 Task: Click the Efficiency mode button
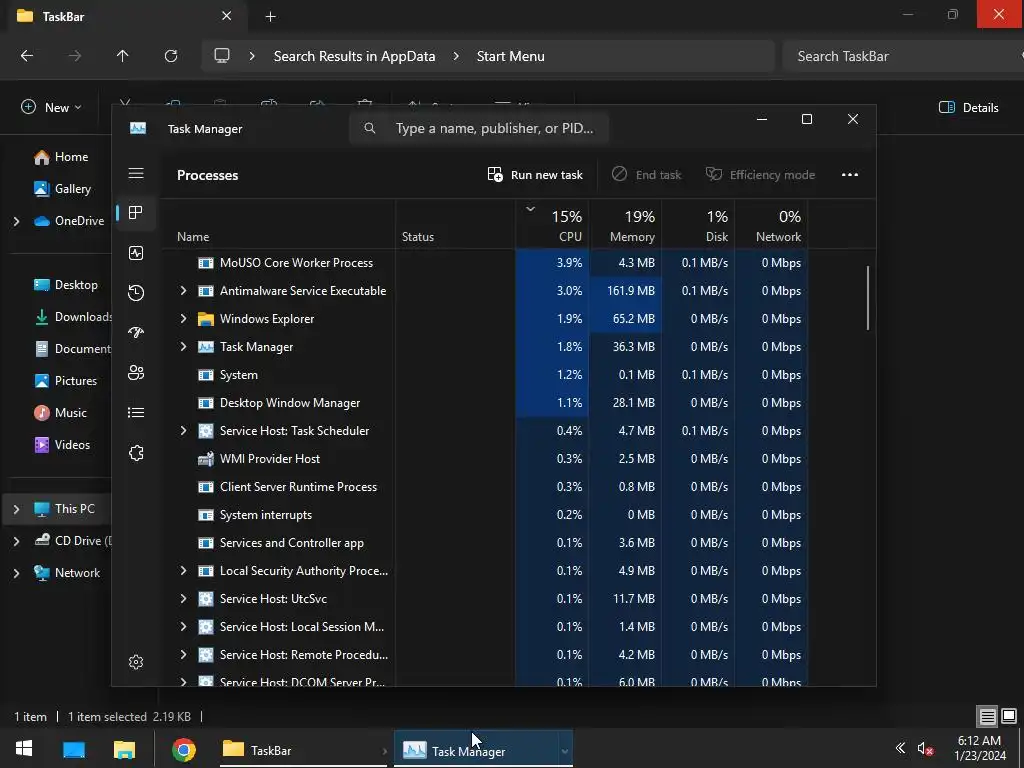click(x=760, y=174)
